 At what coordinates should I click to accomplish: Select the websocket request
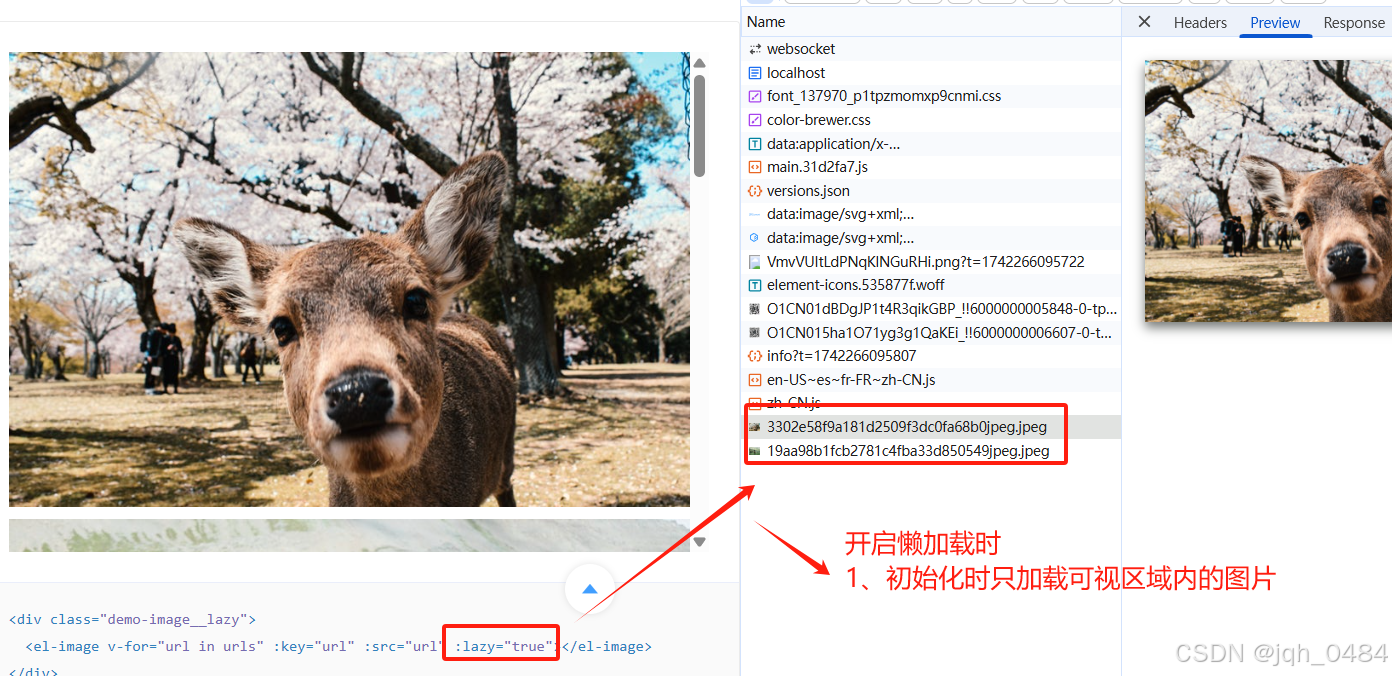[x=931, y=49]
